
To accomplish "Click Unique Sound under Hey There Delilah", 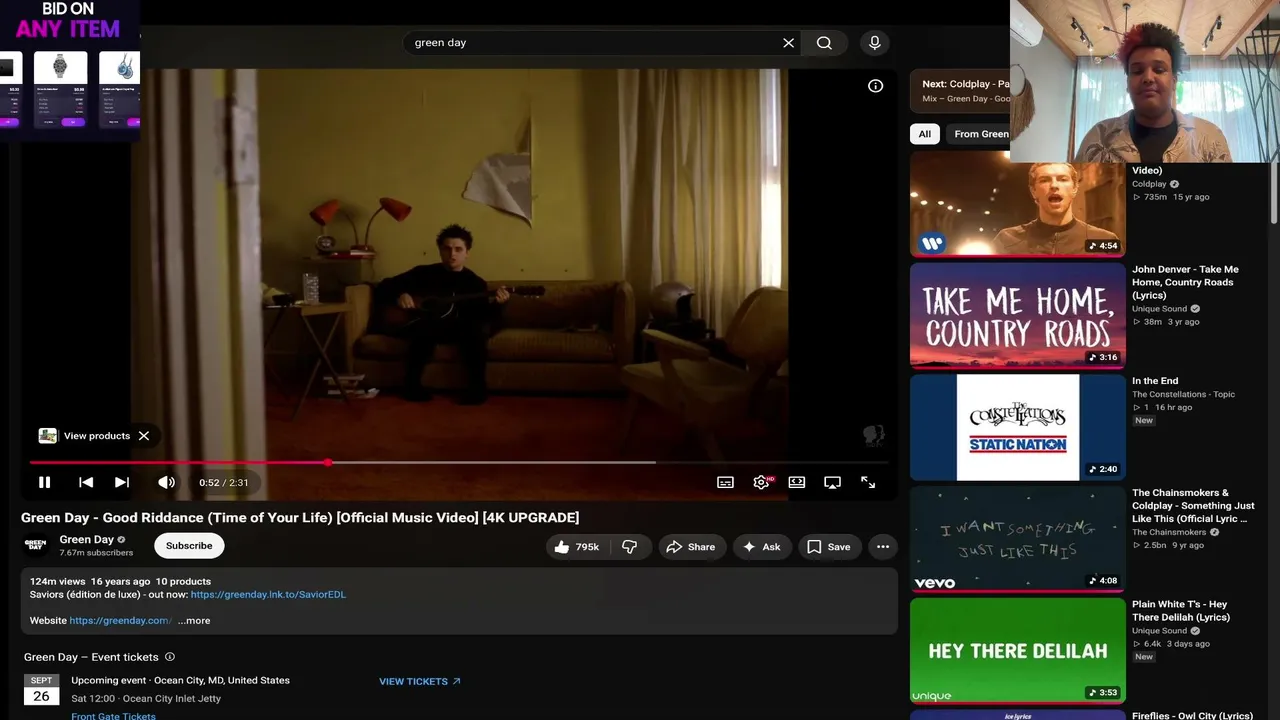I will point(1160,631).
